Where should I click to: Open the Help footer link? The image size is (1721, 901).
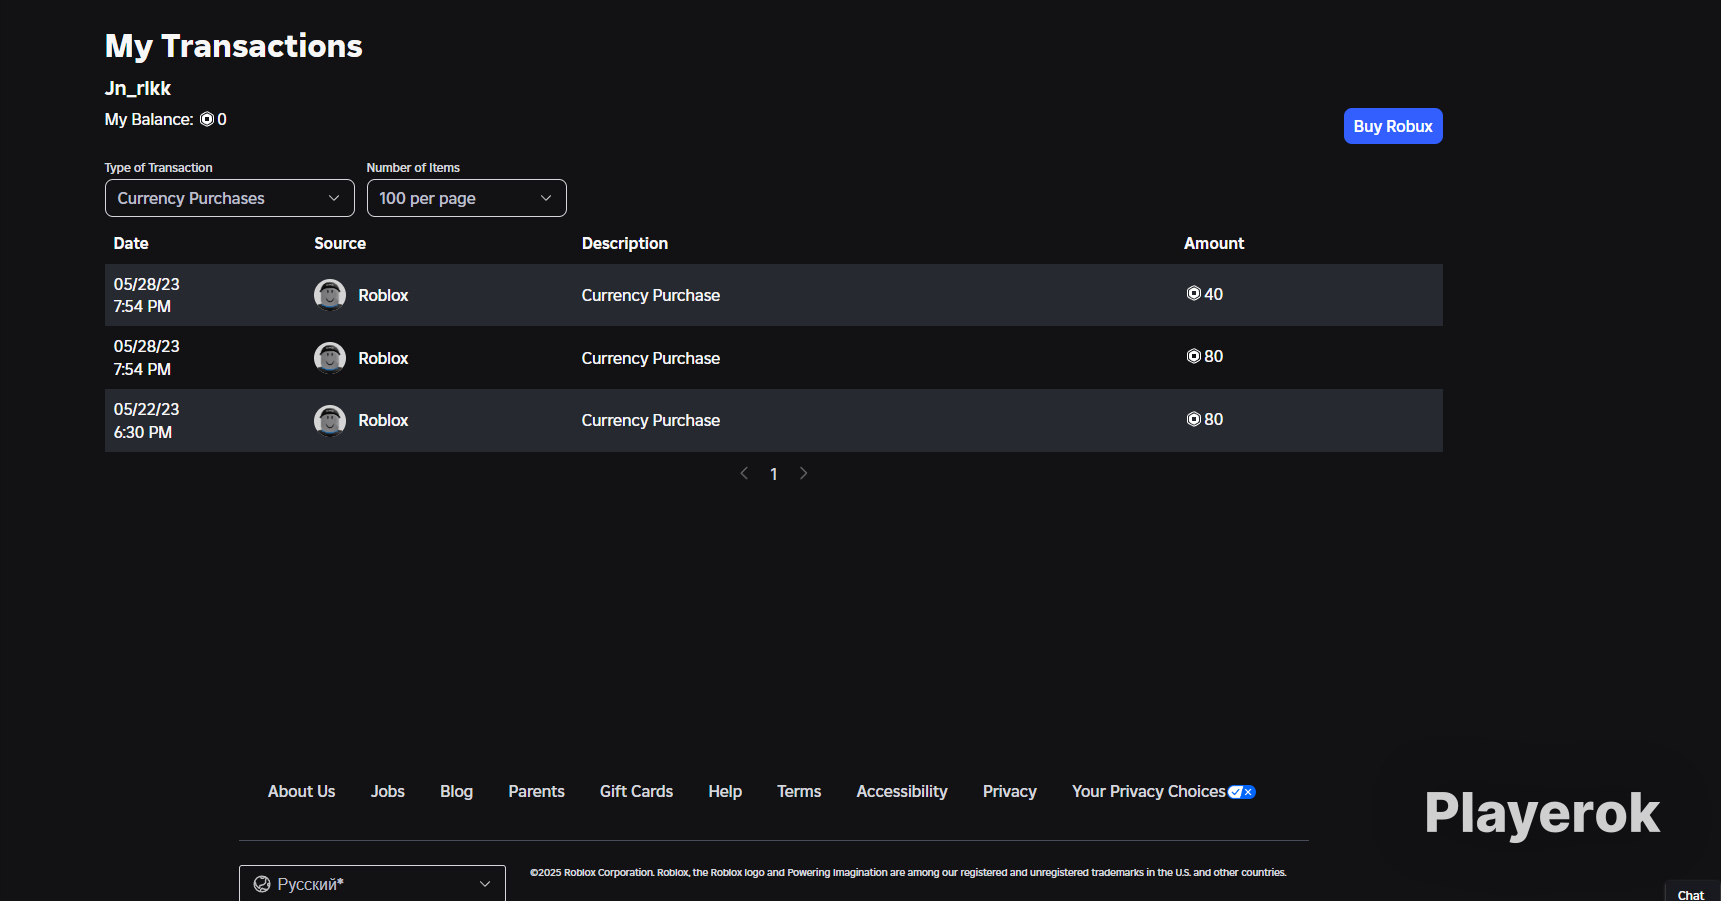pyautogui.click(x=725, y=791)
